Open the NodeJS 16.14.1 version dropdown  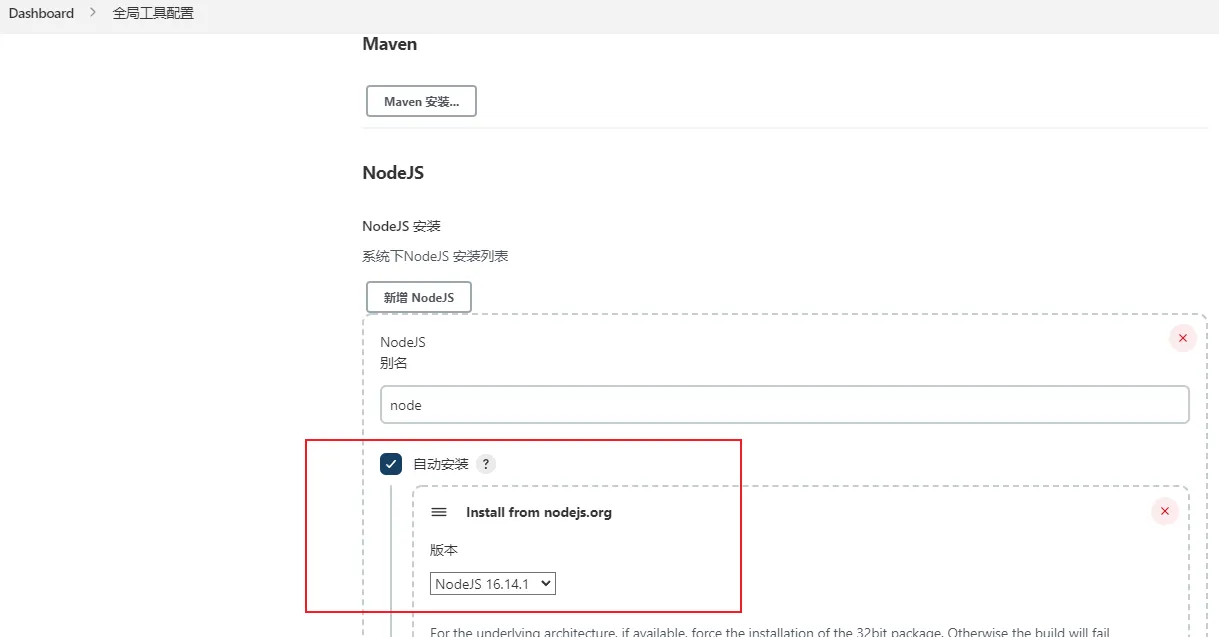click(x=493, y=583)
